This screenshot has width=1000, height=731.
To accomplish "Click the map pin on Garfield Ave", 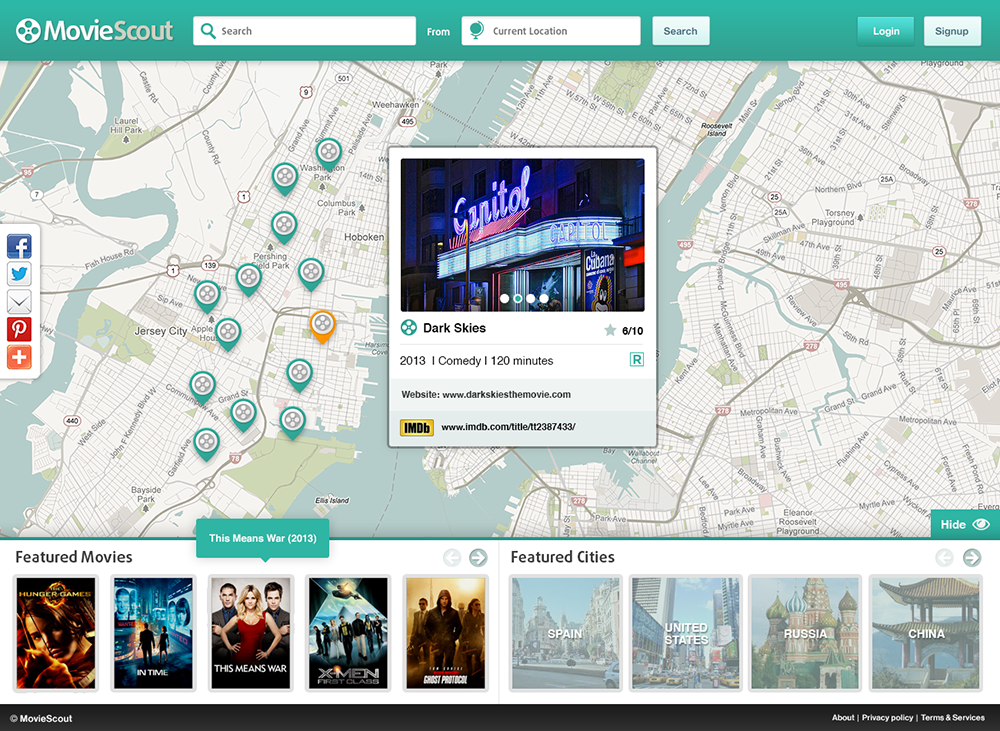I will 206,444.
